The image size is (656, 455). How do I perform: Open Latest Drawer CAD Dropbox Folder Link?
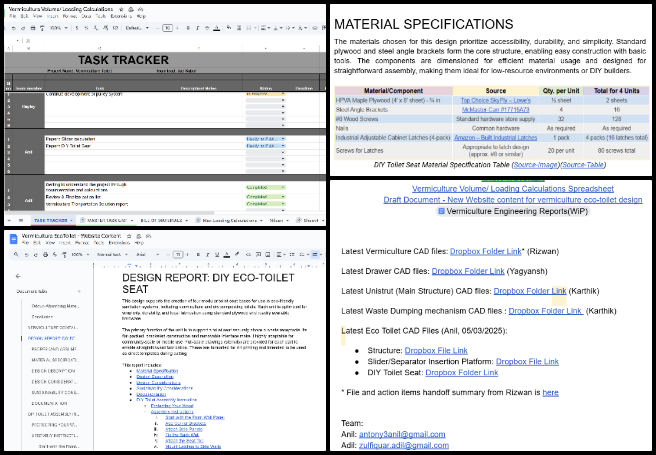coord(468,271)
